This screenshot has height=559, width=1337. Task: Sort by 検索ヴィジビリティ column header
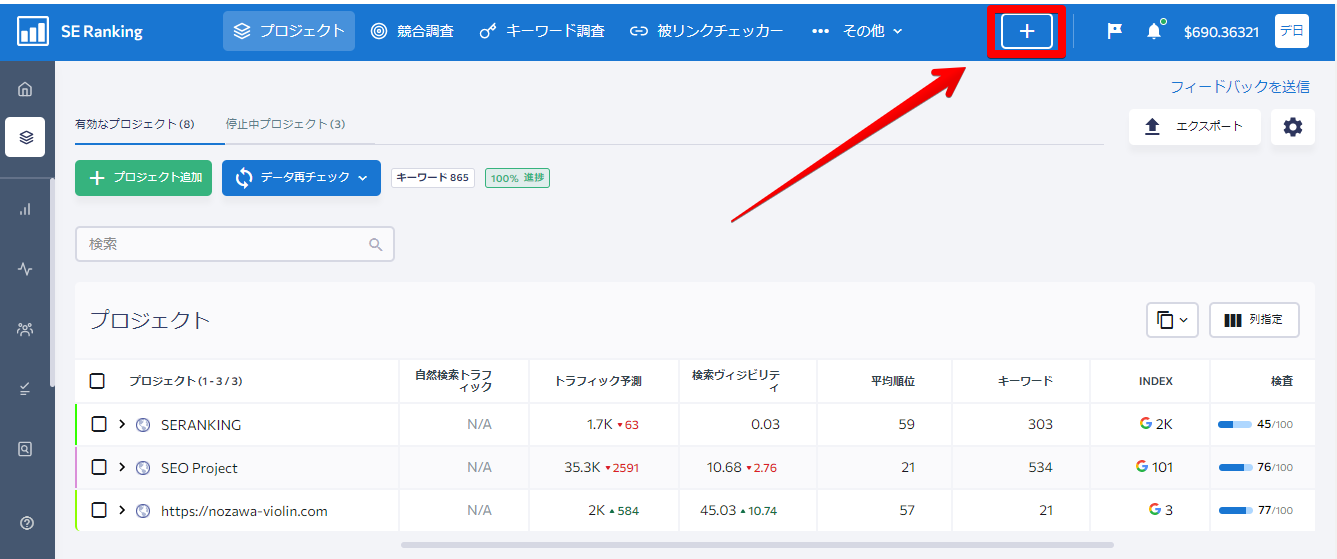(735, 381)
